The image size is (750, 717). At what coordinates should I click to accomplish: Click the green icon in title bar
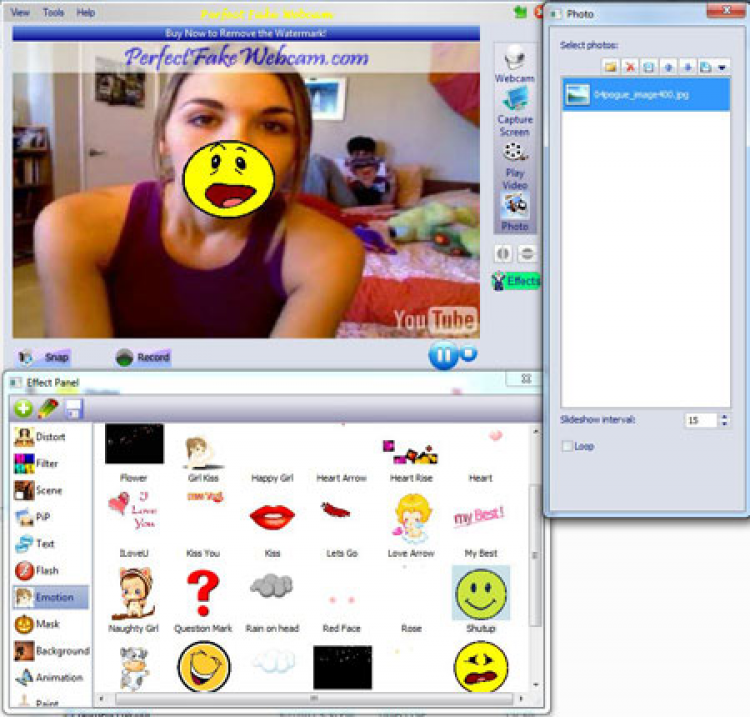[520, 12]
